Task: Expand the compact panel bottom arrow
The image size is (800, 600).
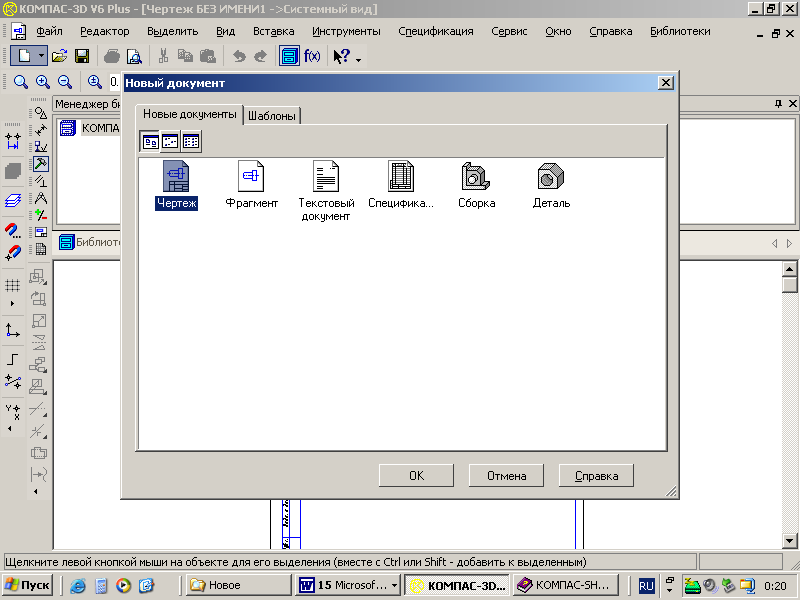Action: pos(36,492)
